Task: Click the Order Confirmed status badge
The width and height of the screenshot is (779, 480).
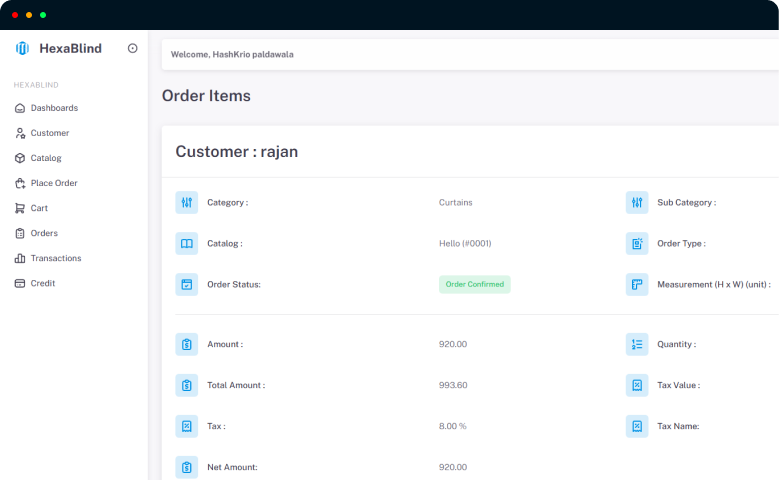Action: click(474, 284)
